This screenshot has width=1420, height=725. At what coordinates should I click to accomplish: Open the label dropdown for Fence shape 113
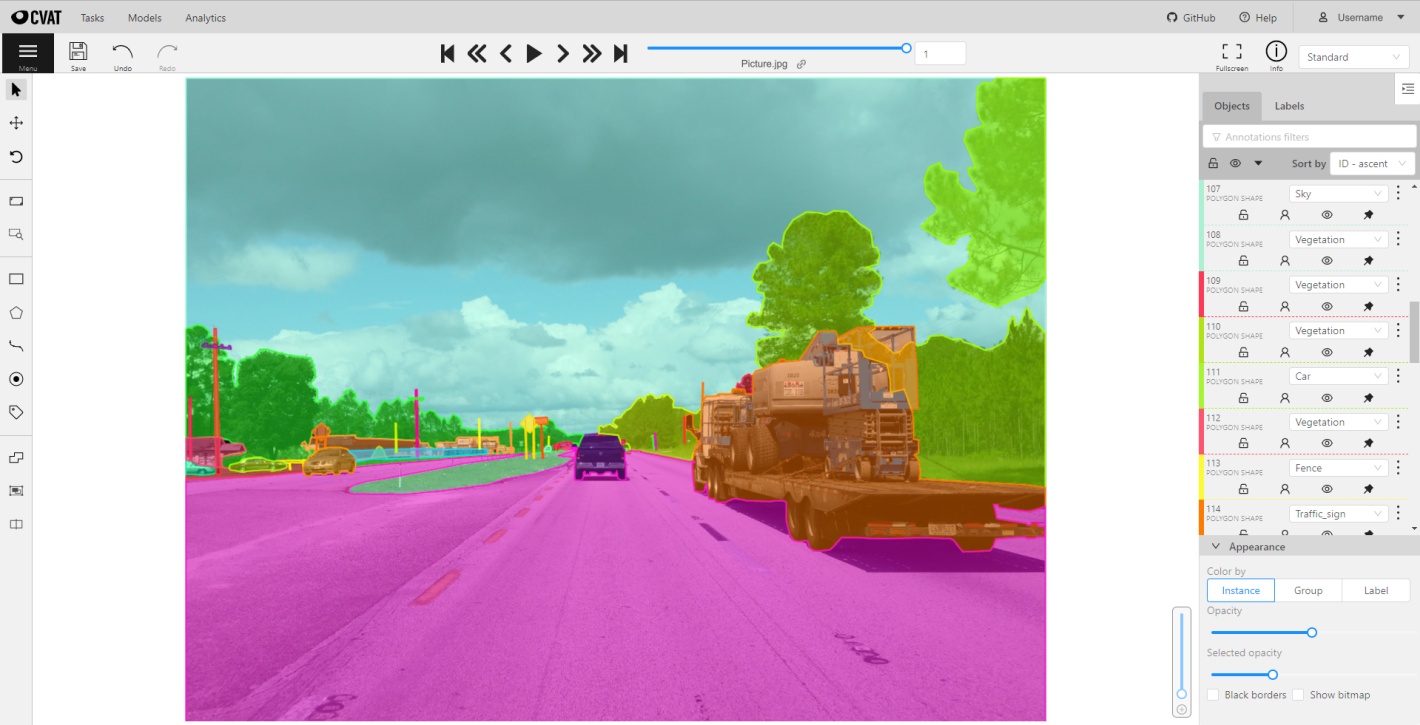pyautogui.click(x=1337, y=467)
